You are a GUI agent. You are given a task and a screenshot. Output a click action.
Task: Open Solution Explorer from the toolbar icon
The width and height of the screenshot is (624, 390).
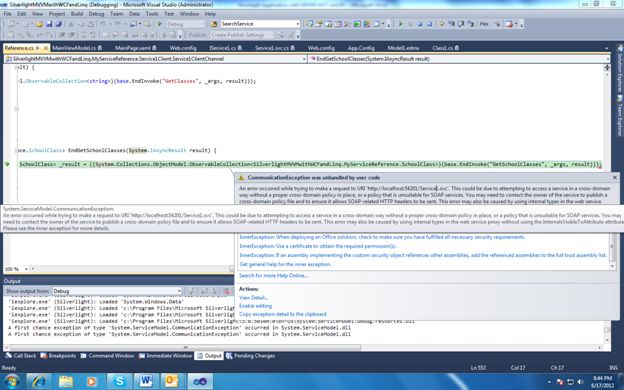[309, 24]
